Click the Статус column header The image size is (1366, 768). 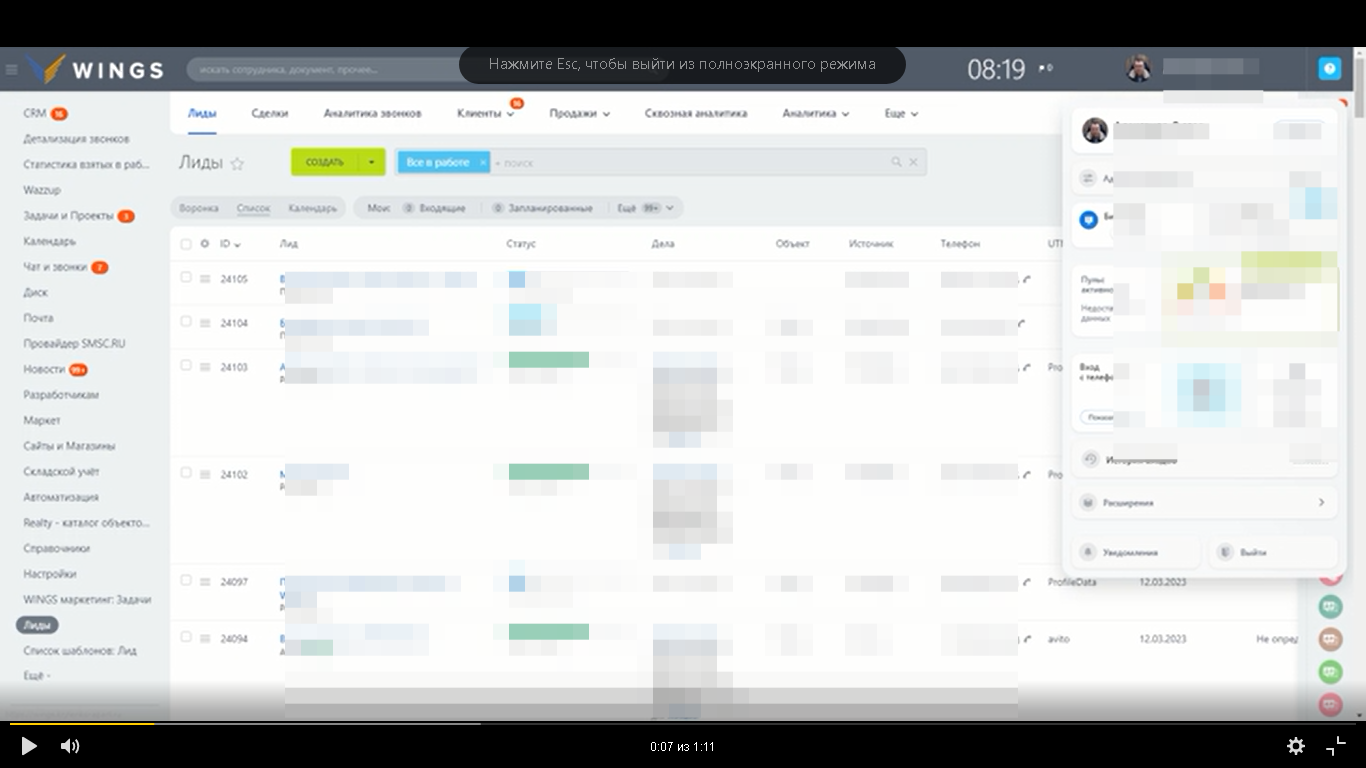point(521,244)
